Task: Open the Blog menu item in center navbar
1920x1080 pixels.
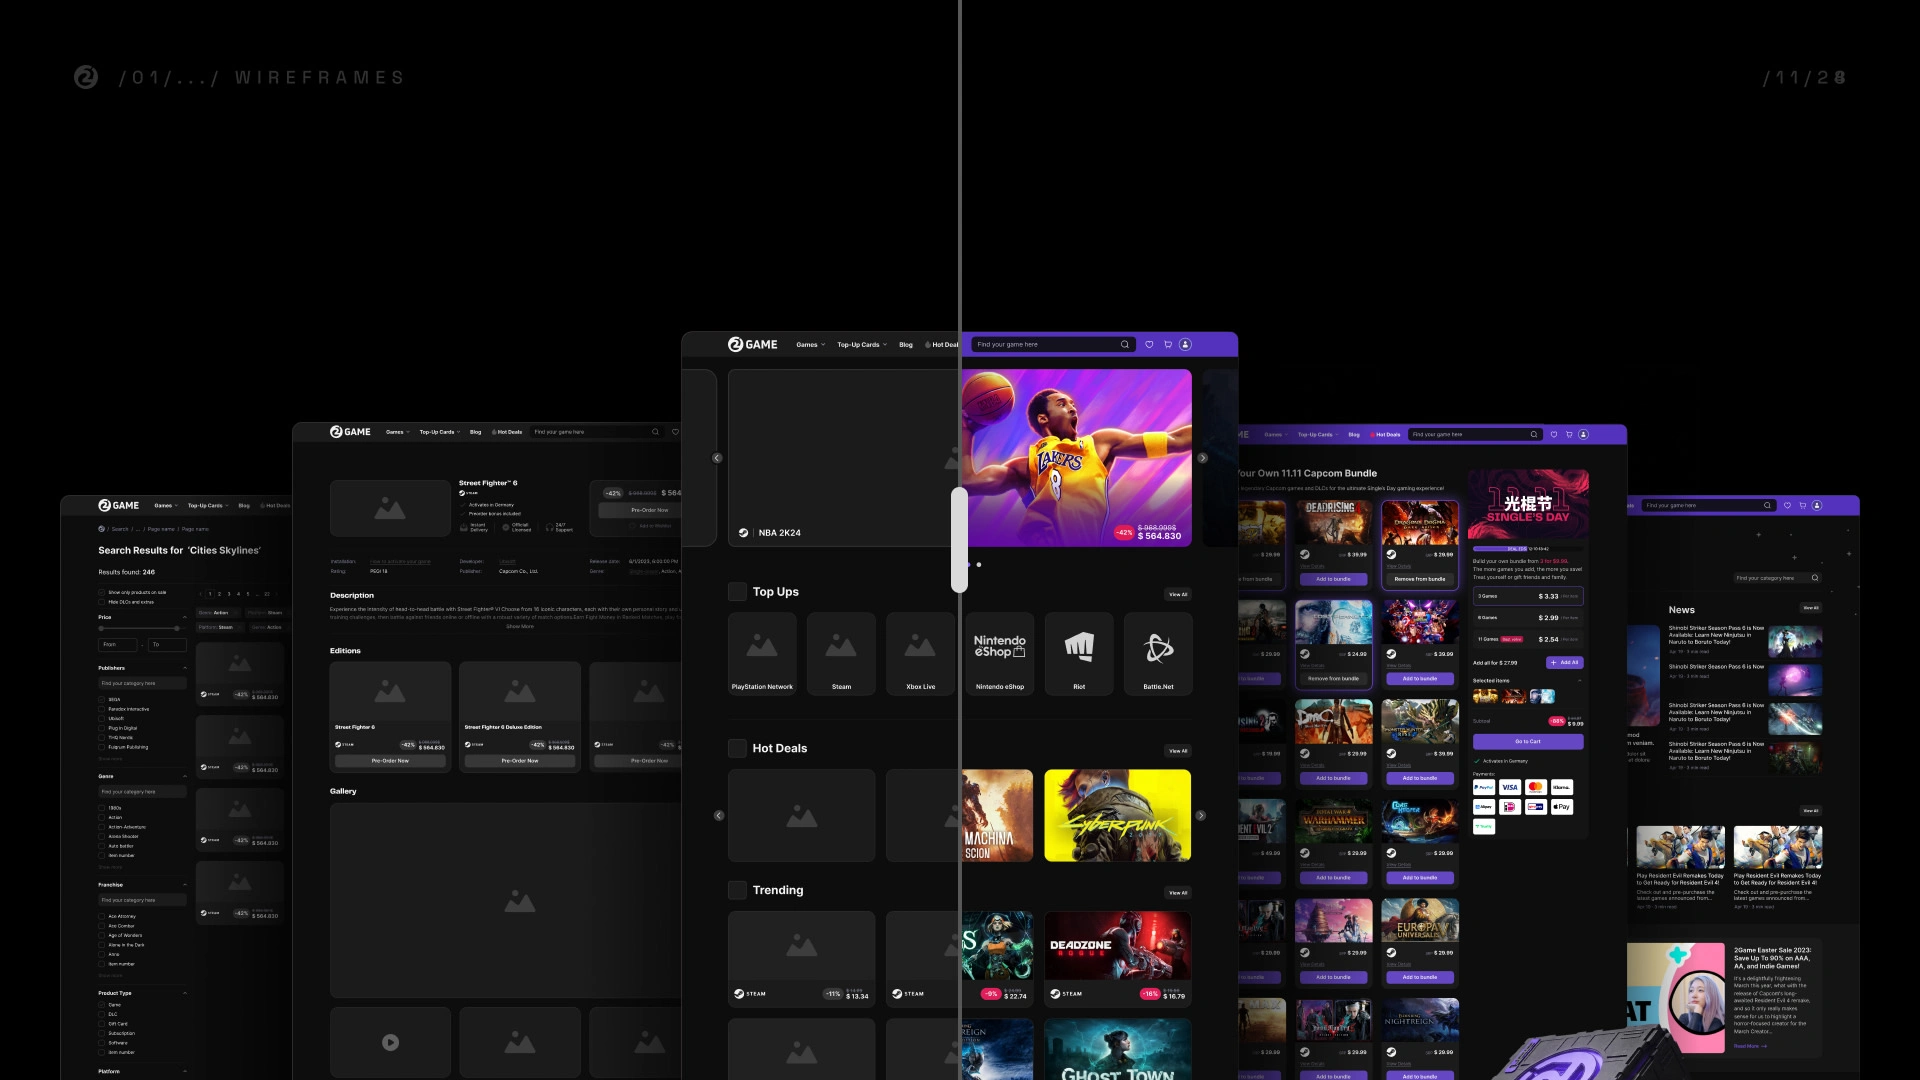Action: 905,345
